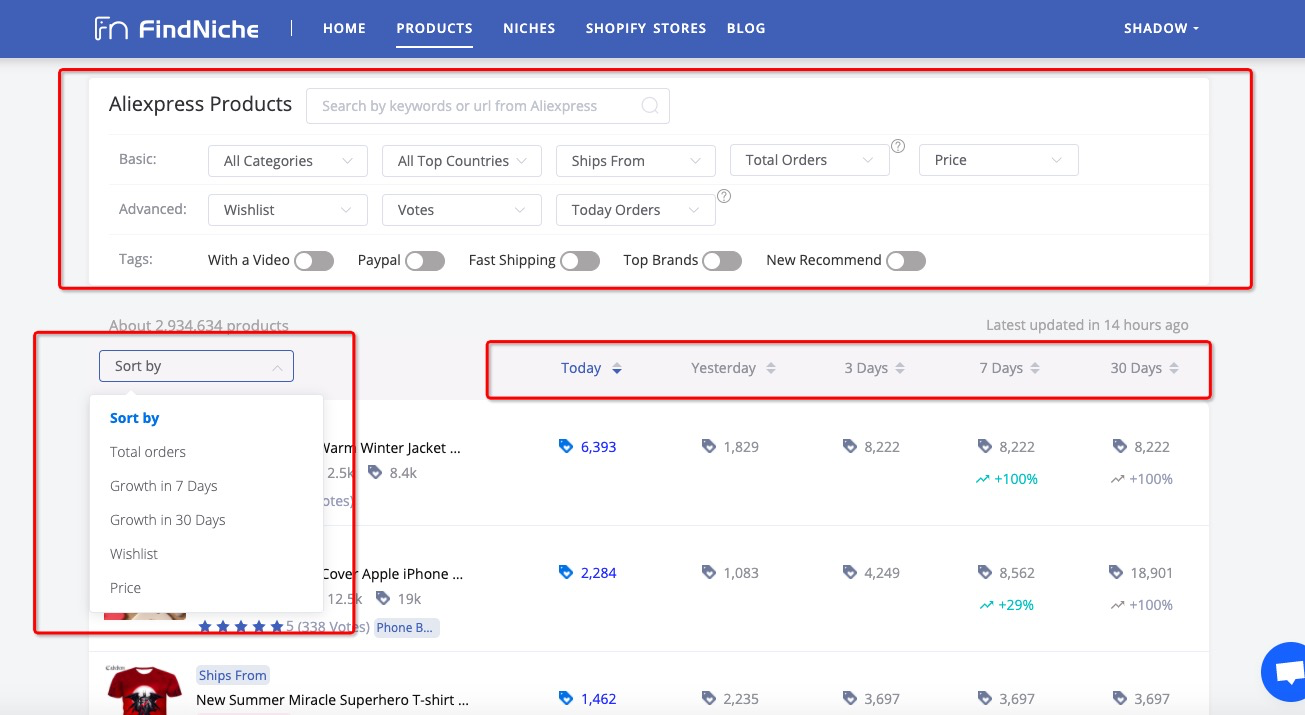Enable the Top Brands toggle
Viewport: 1305px width, 715px height.
coord(722,261)
